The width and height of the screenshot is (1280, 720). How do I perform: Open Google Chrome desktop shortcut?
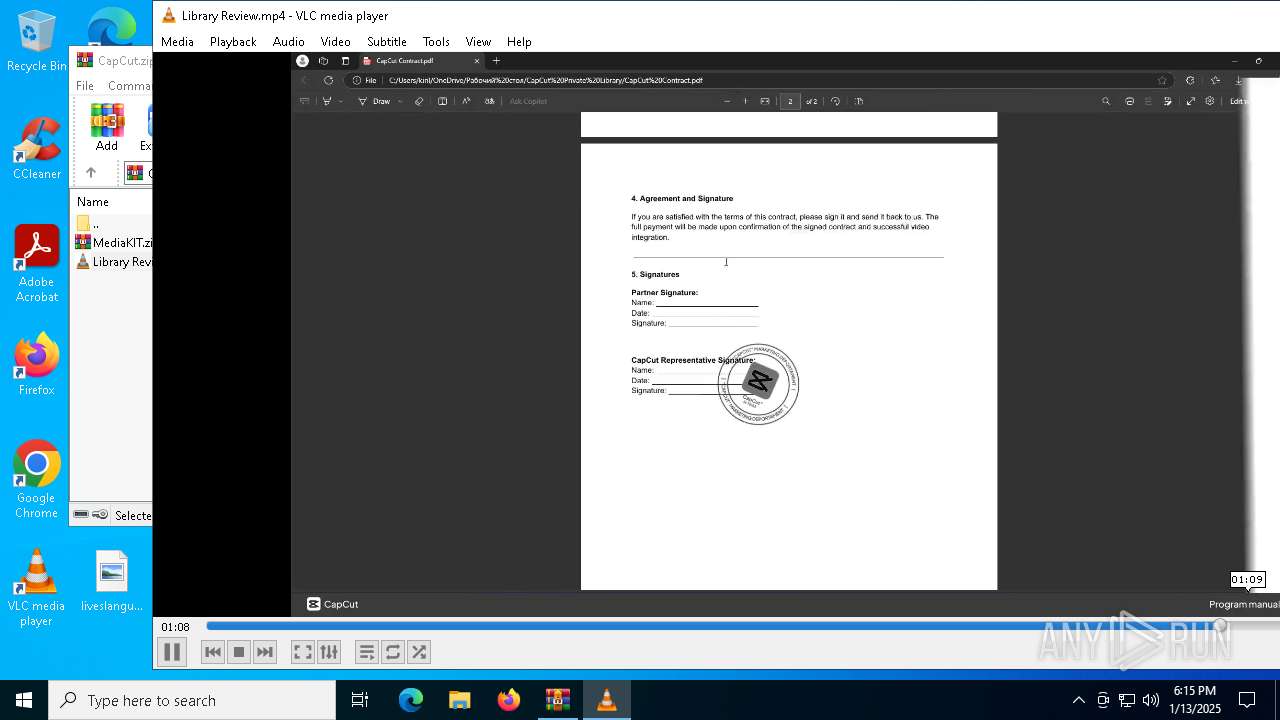37,480
